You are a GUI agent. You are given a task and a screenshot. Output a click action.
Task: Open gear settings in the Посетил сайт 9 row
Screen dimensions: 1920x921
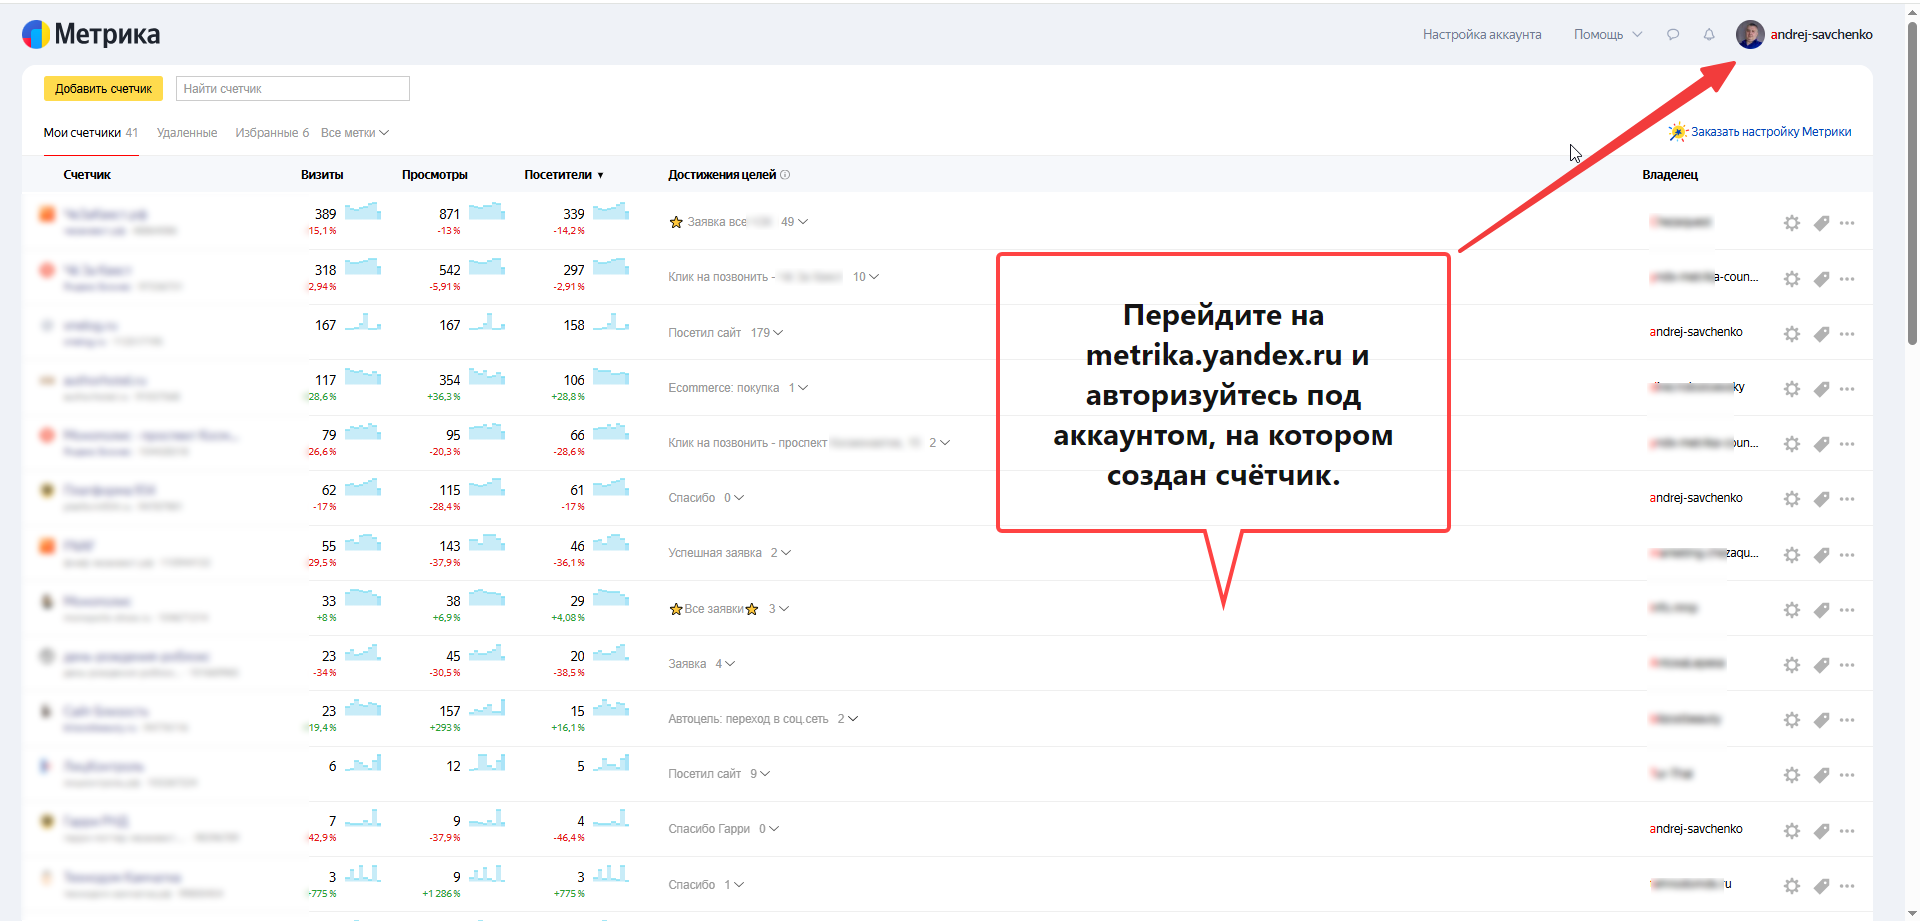click(x=1792, y=775)
